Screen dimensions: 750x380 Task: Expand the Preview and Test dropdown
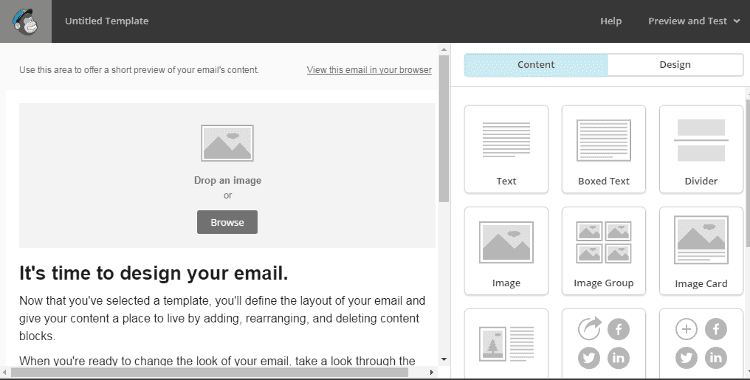694,21
